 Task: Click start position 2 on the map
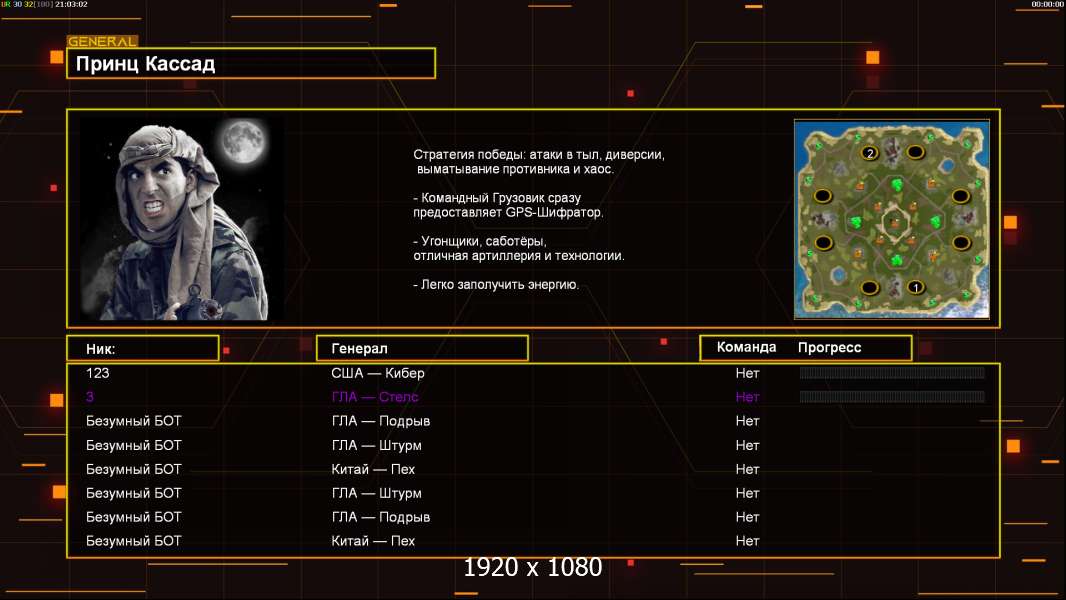pyautogui.click(x=869, y=153)
